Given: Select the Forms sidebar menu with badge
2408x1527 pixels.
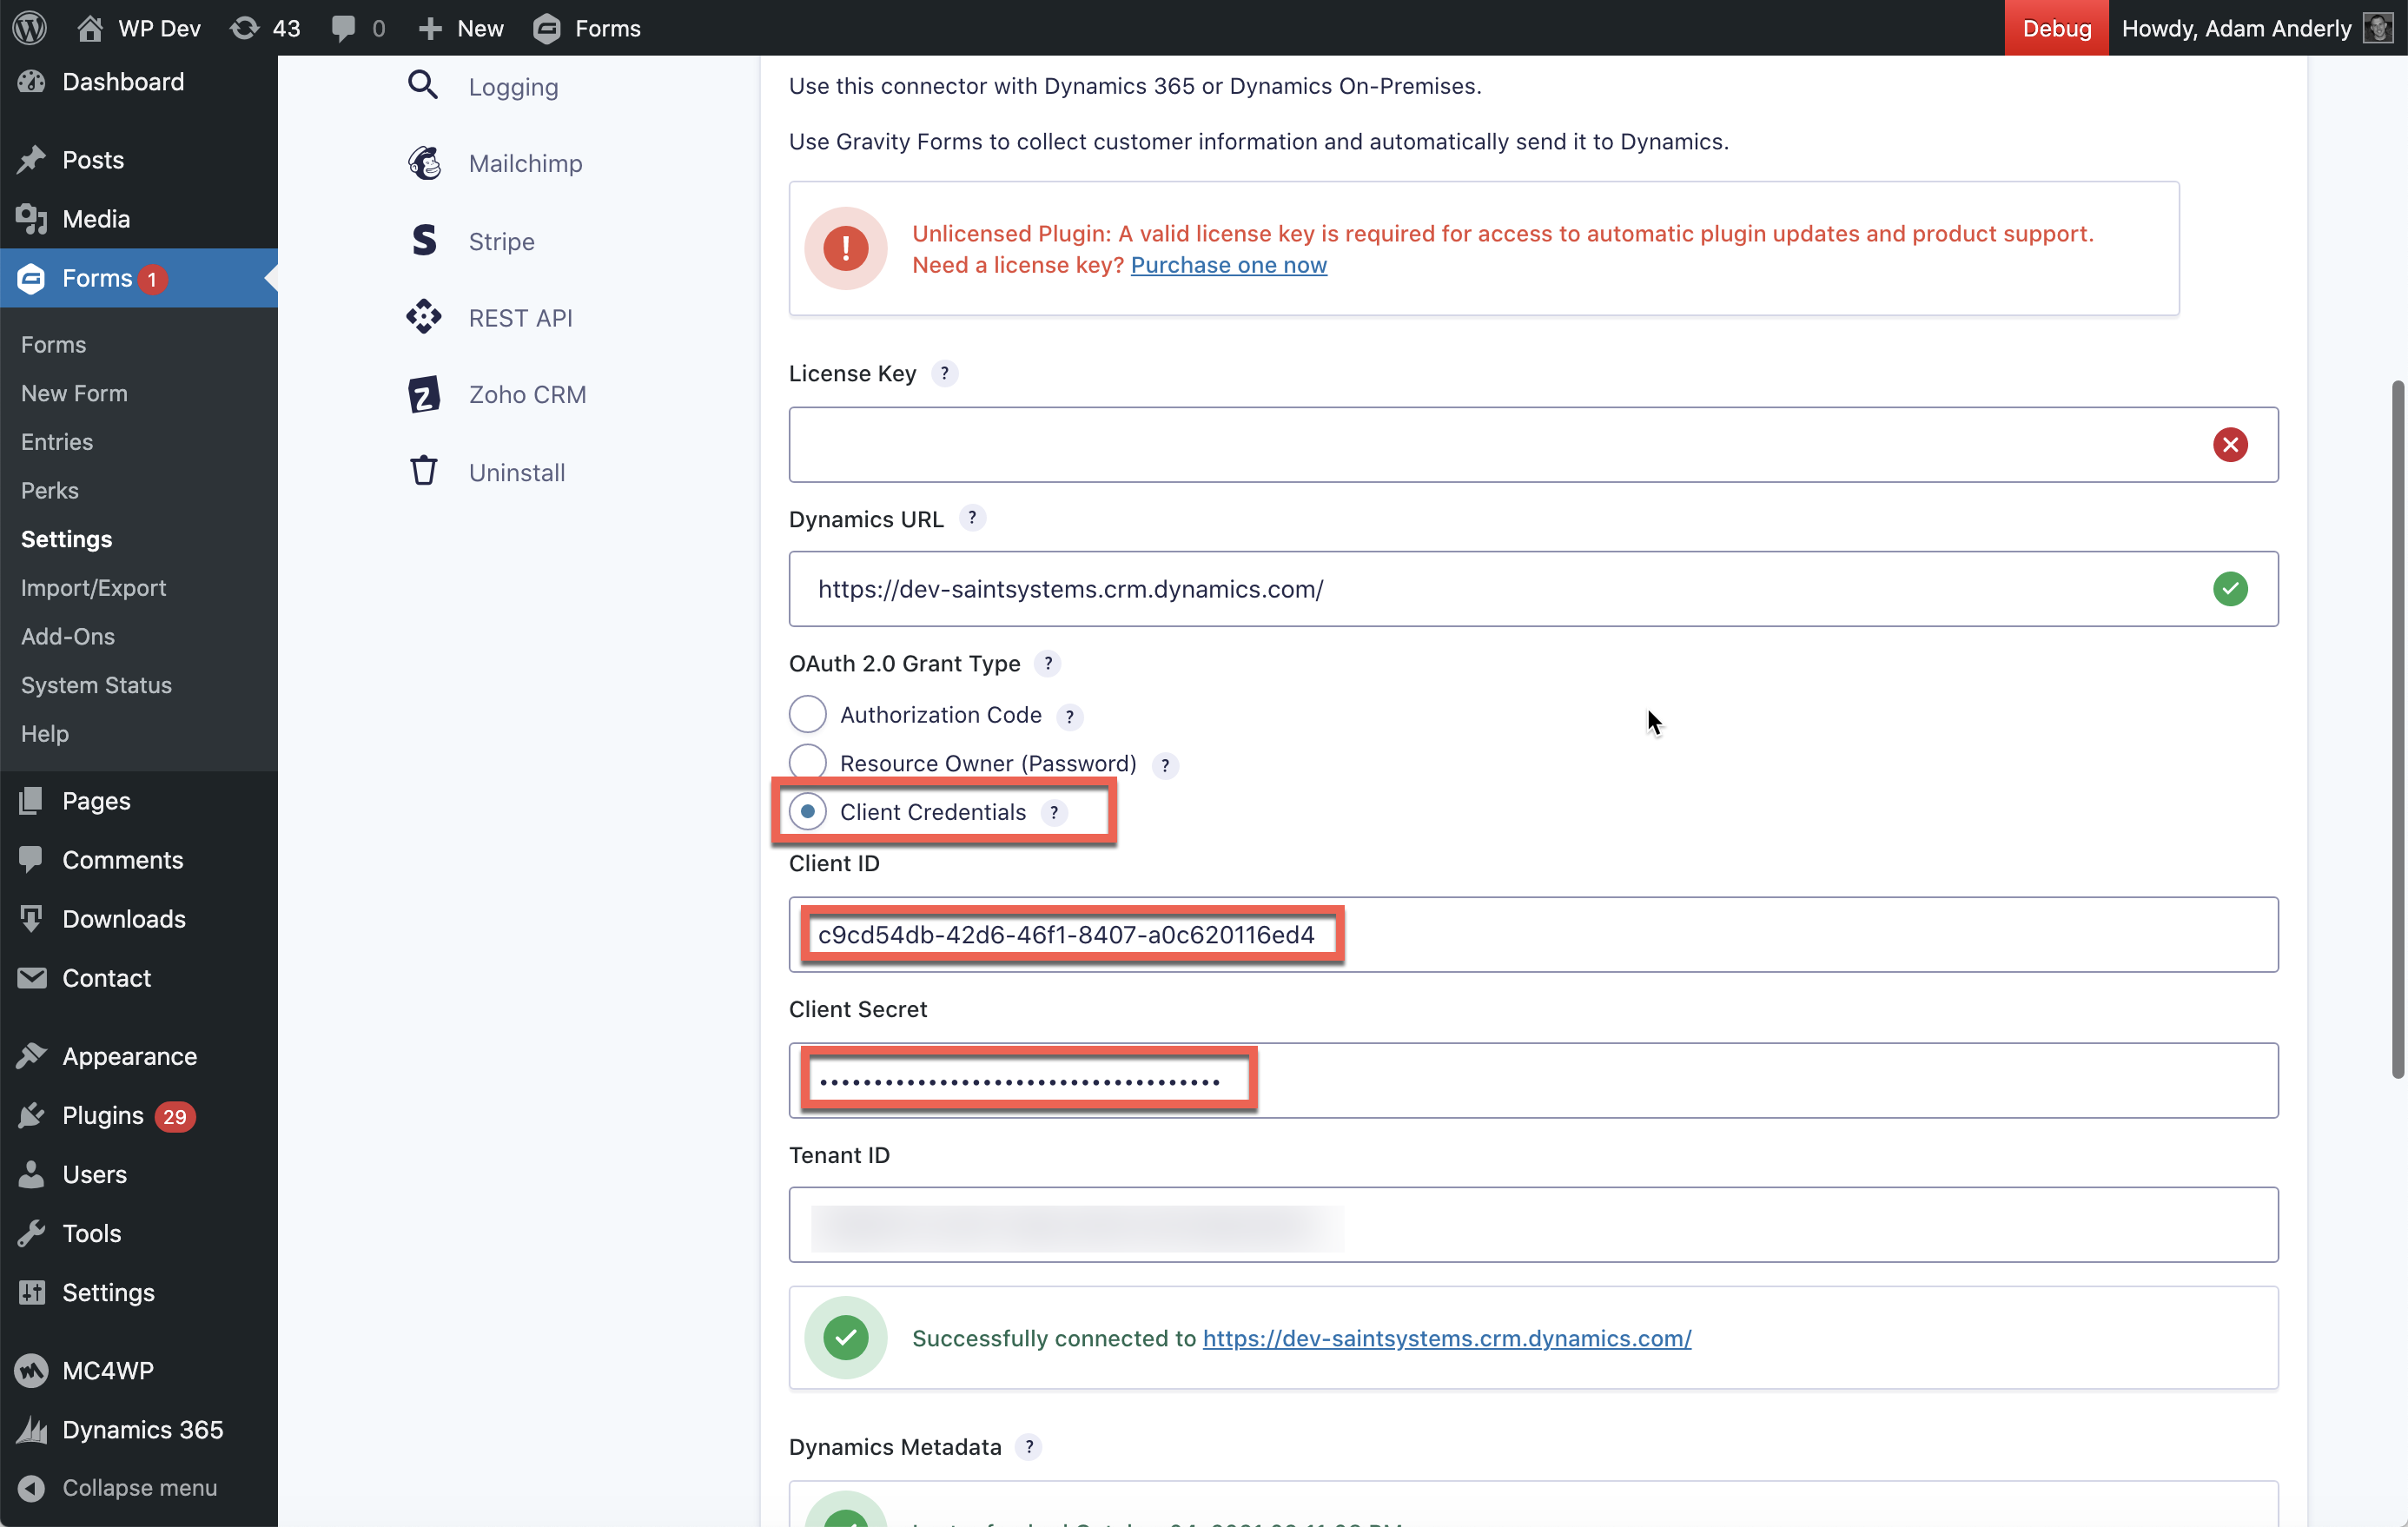Looking at the screenshot, I should pyautogui.click(x=139, y=278).
